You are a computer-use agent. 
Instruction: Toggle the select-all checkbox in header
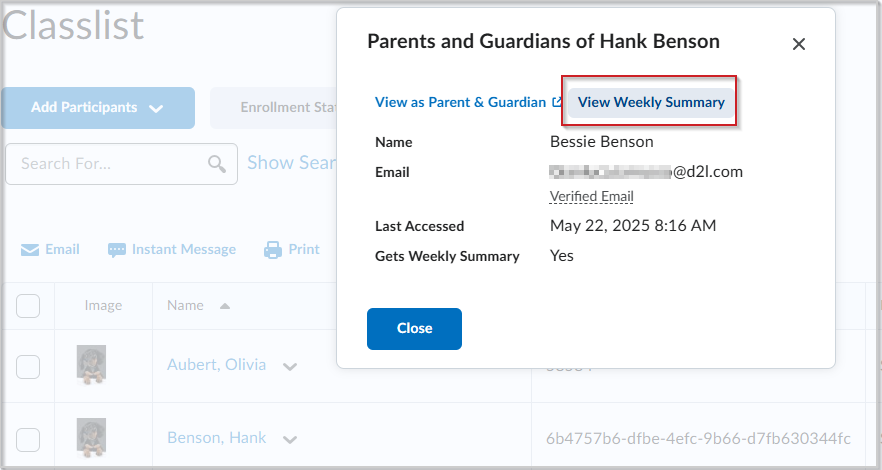[x=28, y=306]
